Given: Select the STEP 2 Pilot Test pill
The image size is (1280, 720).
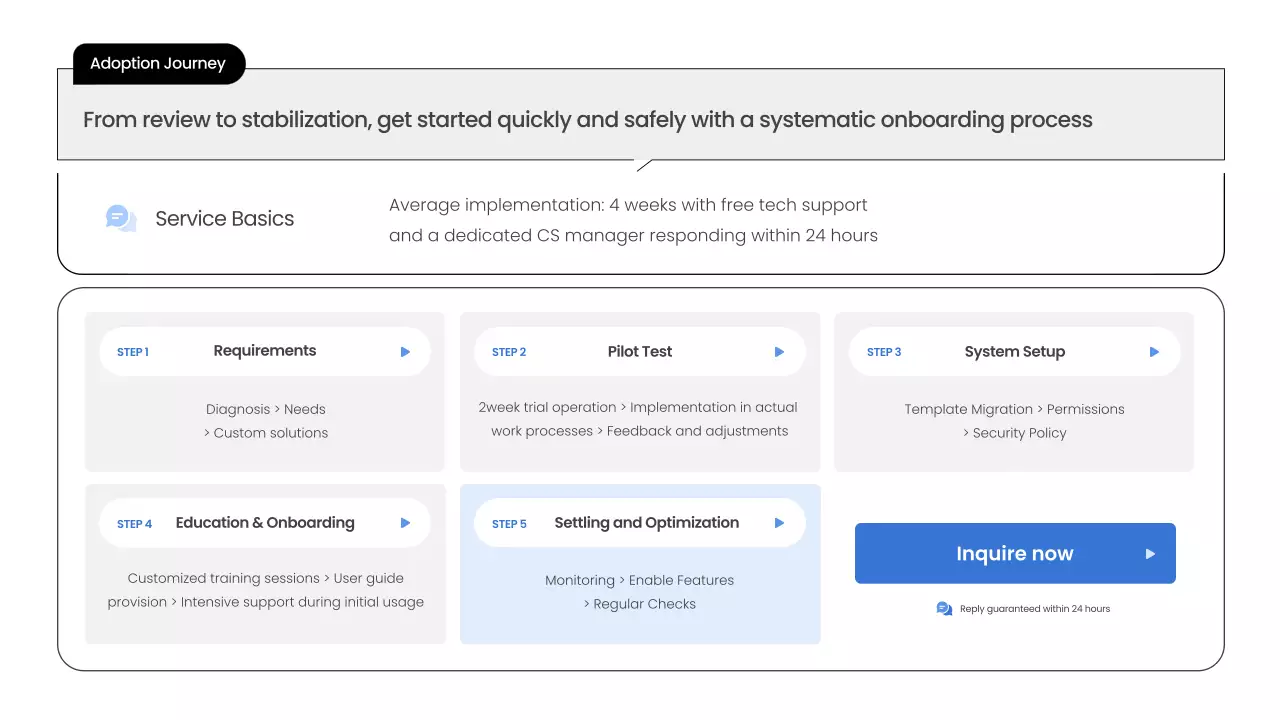Looking at the screenshot, I should tap(639, 352).
